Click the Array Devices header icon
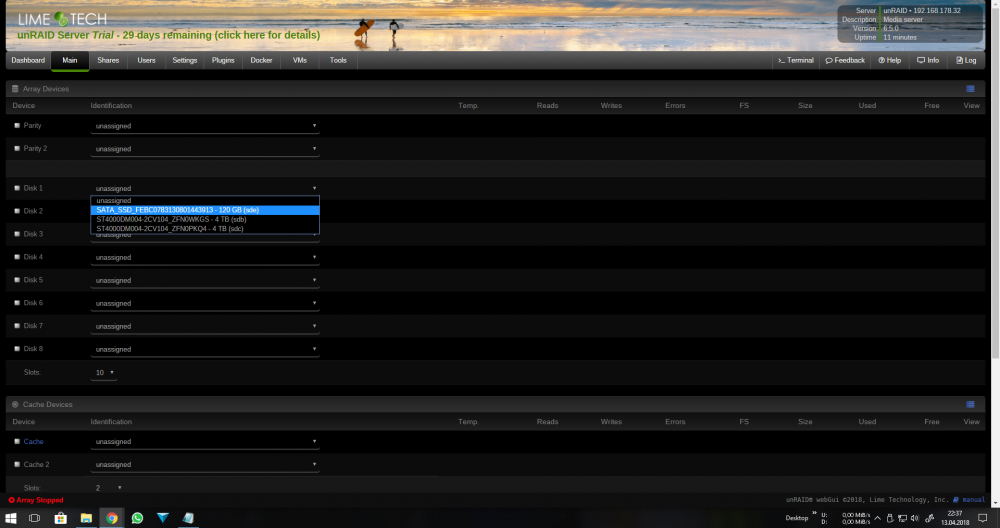Image resolution: width=1000 pixels, height=528 pixels. (x=15, y=89)
